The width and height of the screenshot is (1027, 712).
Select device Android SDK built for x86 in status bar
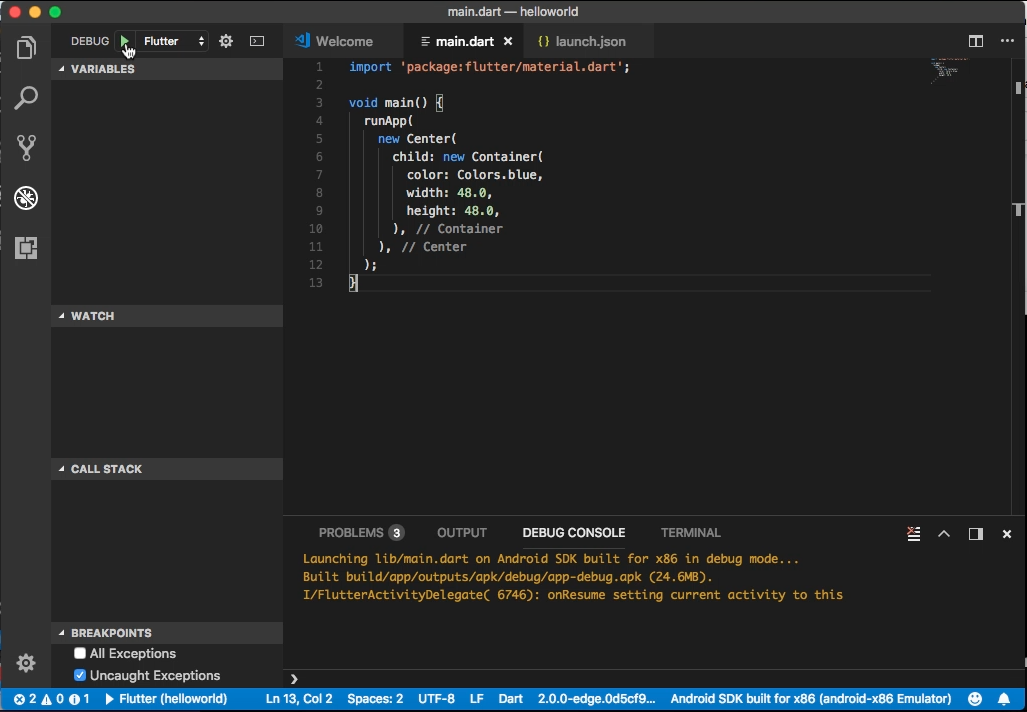tap(810, 699)
